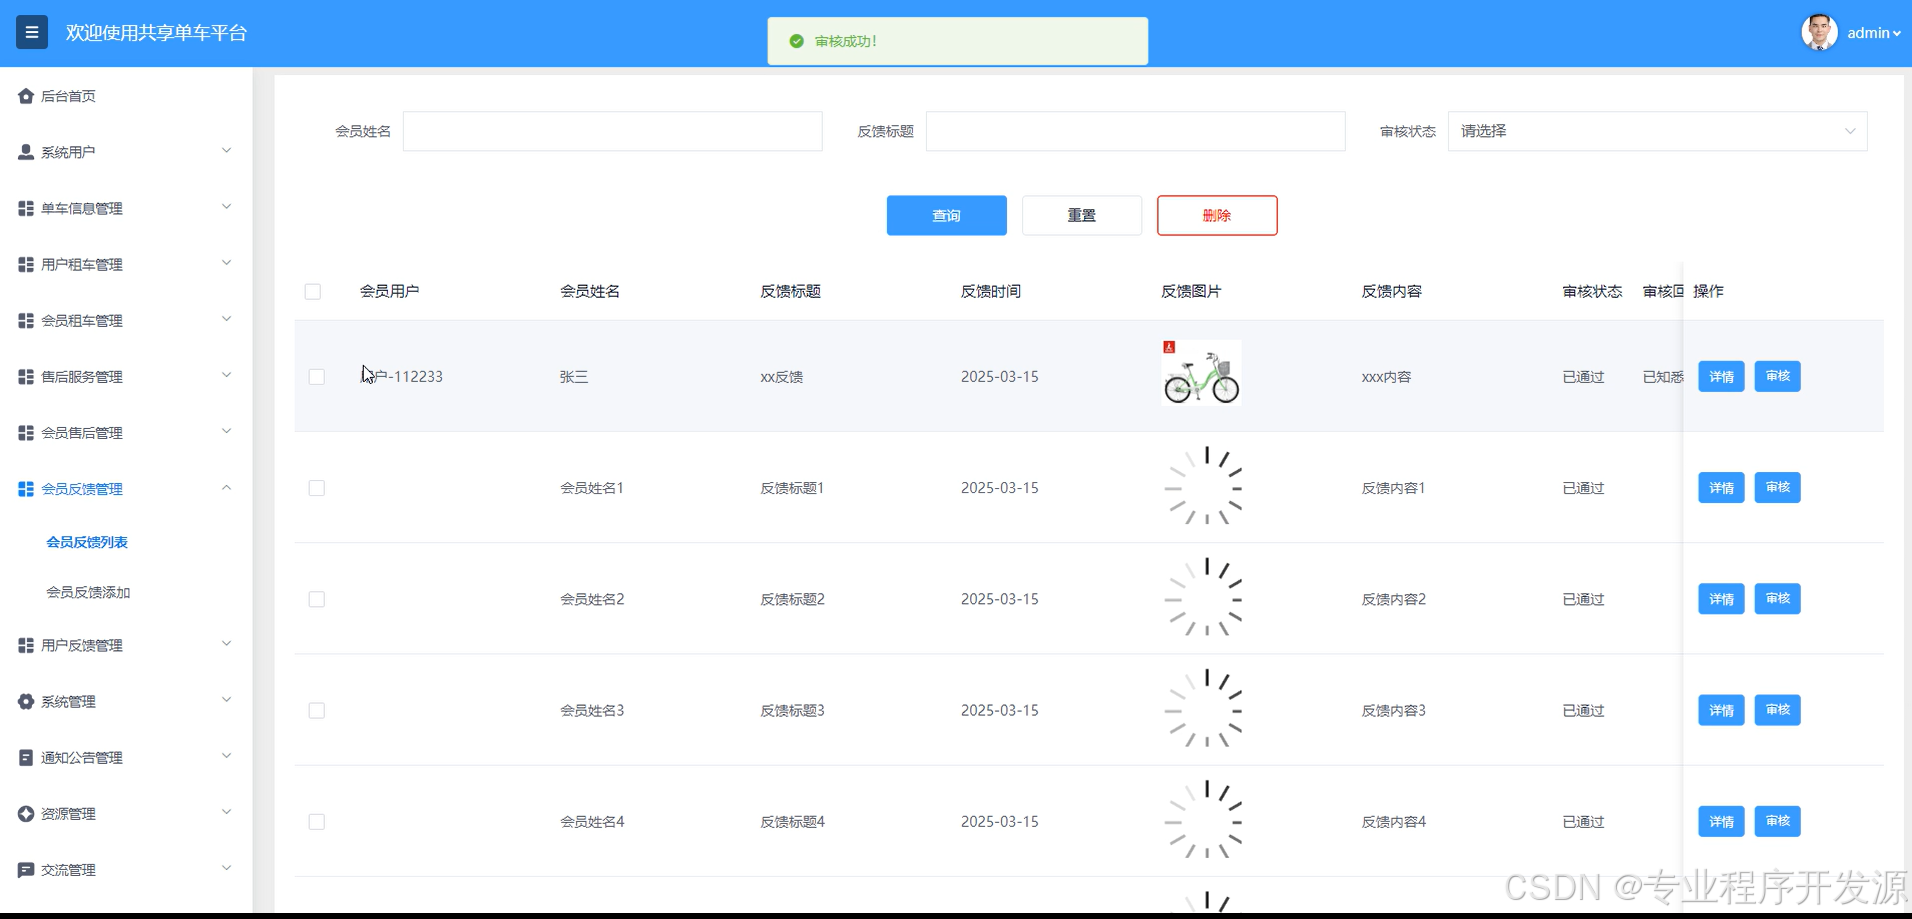Expand the 会员租车管理 chevron
Screen dimensions: 1912x919
point(226,319)
